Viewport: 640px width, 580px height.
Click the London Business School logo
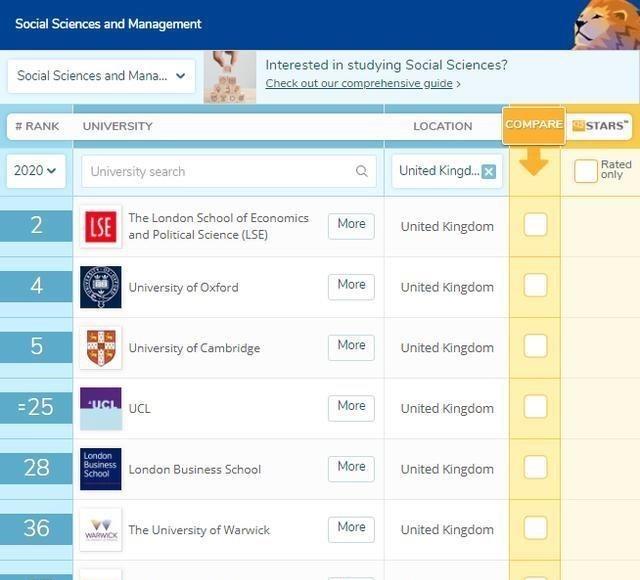coord(101,469)
